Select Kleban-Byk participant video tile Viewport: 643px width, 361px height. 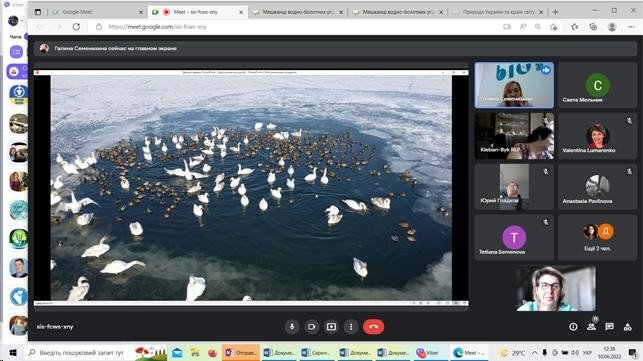[514, 136]
